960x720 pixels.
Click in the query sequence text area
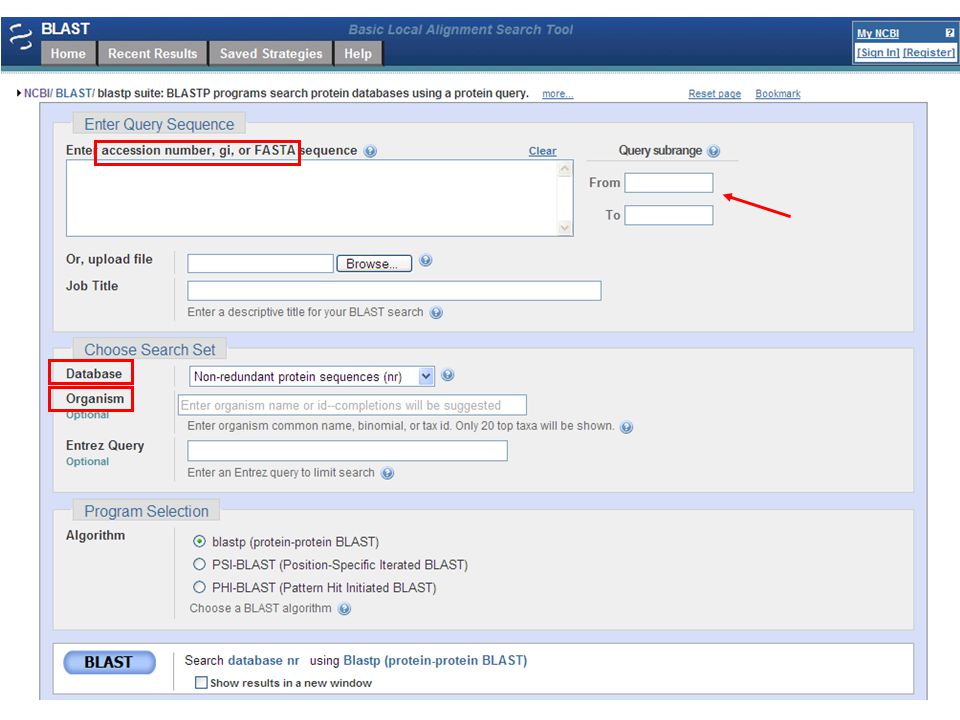(312, 198)
